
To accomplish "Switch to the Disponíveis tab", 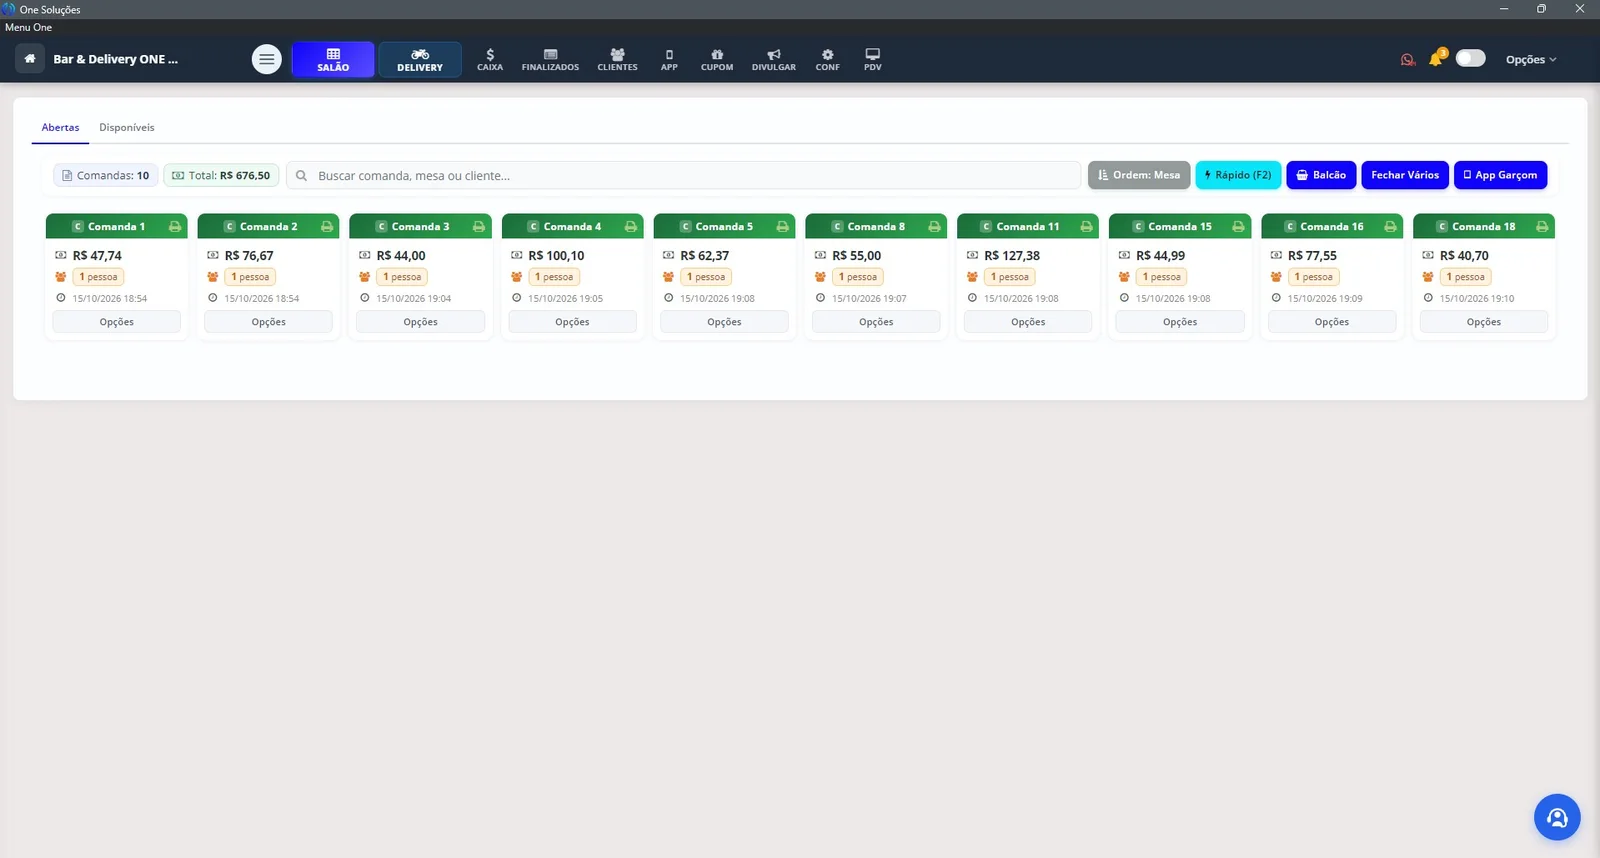I will (127, 128).
